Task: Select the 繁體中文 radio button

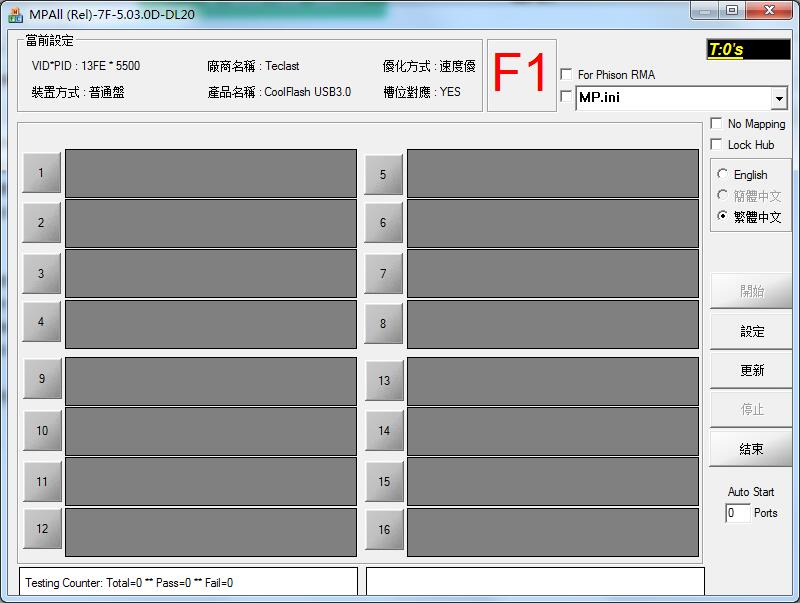Action: pyautogui.click(x=723, y=217)
